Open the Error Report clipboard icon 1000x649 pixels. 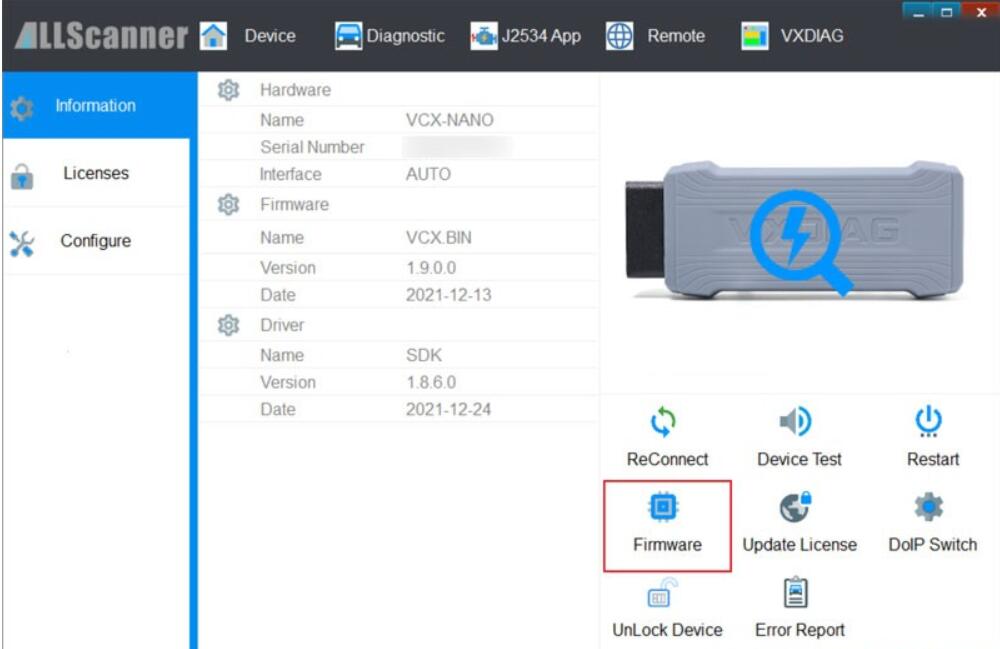(798, 594)
